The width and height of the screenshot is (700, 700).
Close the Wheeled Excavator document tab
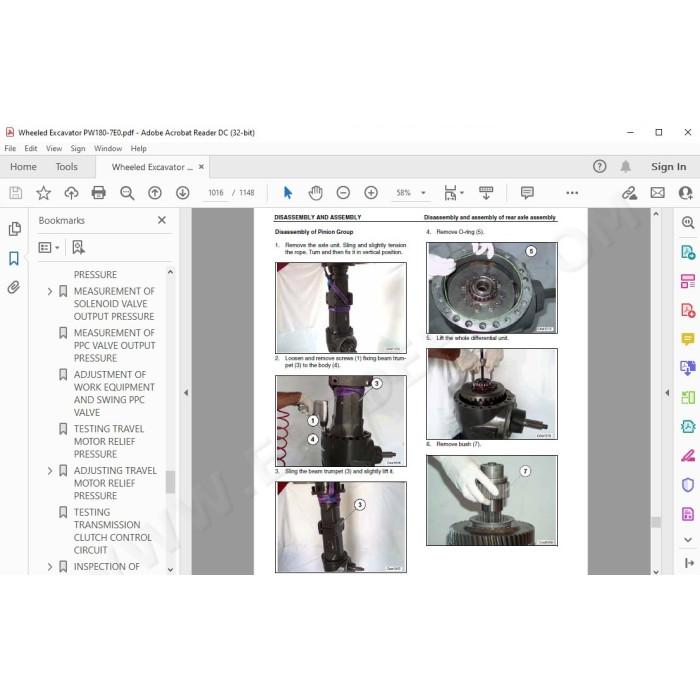click(201, 167)
